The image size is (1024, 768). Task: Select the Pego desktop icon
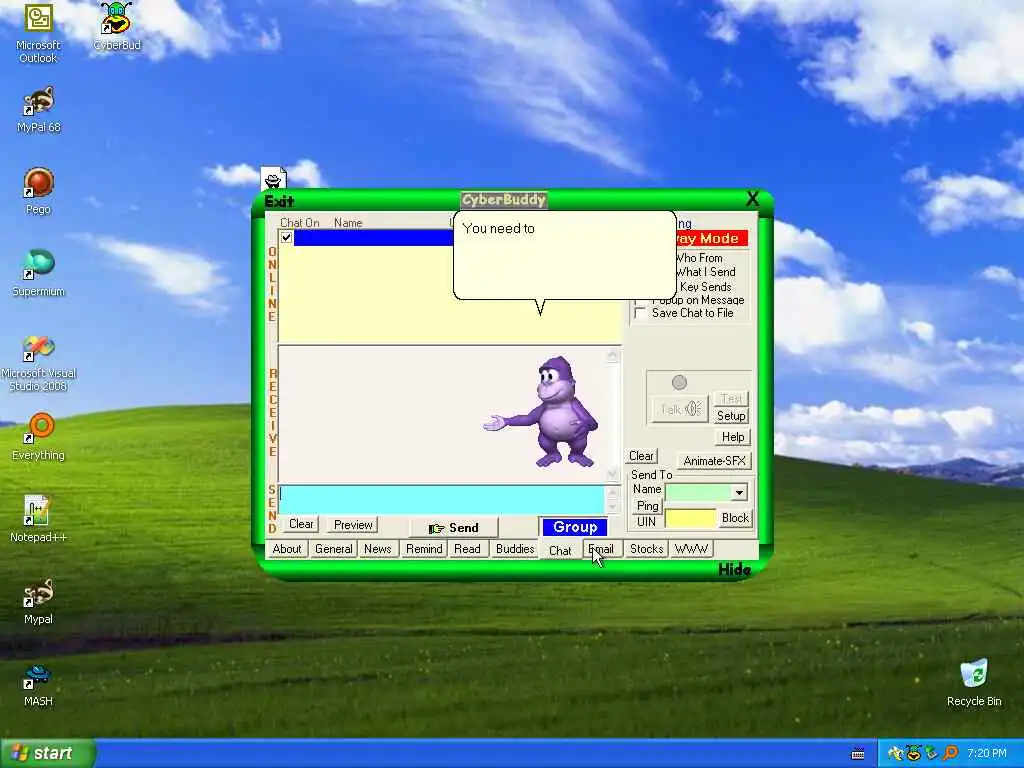pyautogui.click(x=38, y=191)
